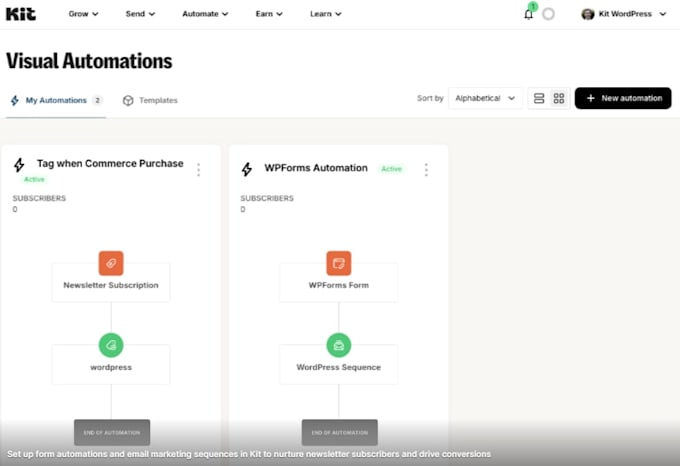
Task: Click the Templates cube icon
Action: click(x=128, y=101)
